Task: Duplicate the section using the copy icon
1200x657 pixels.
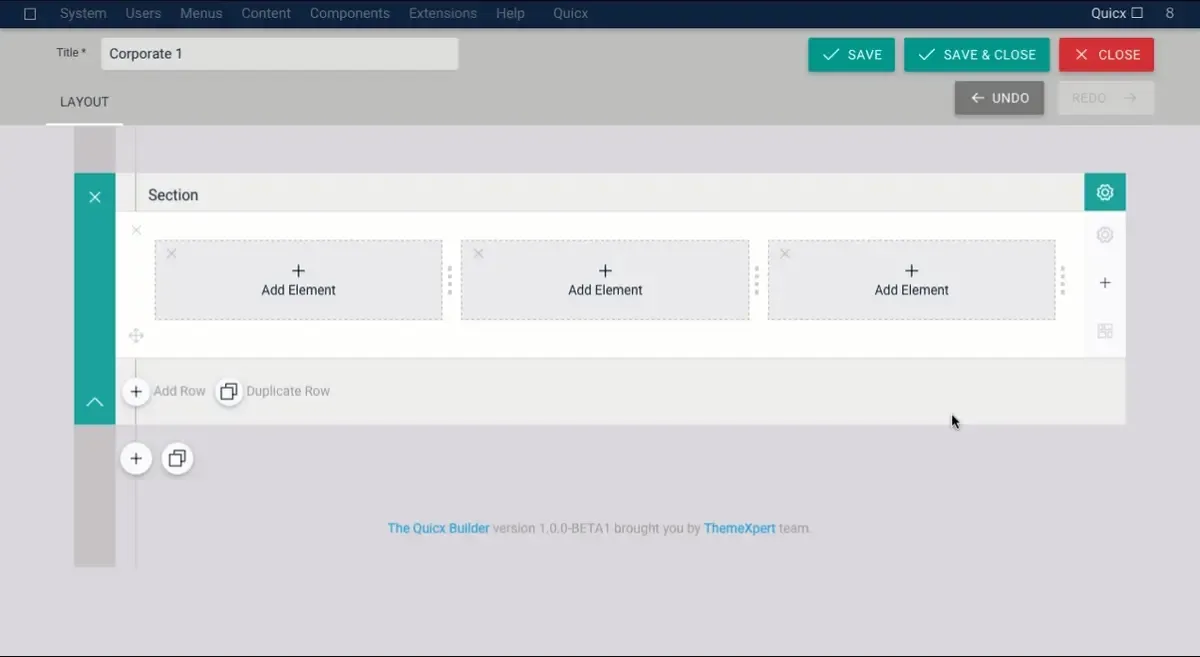Action: (x=177, y=459)
